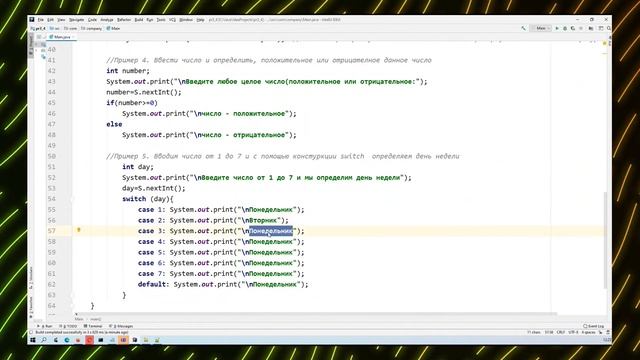Open the Refactor menu

124,20
